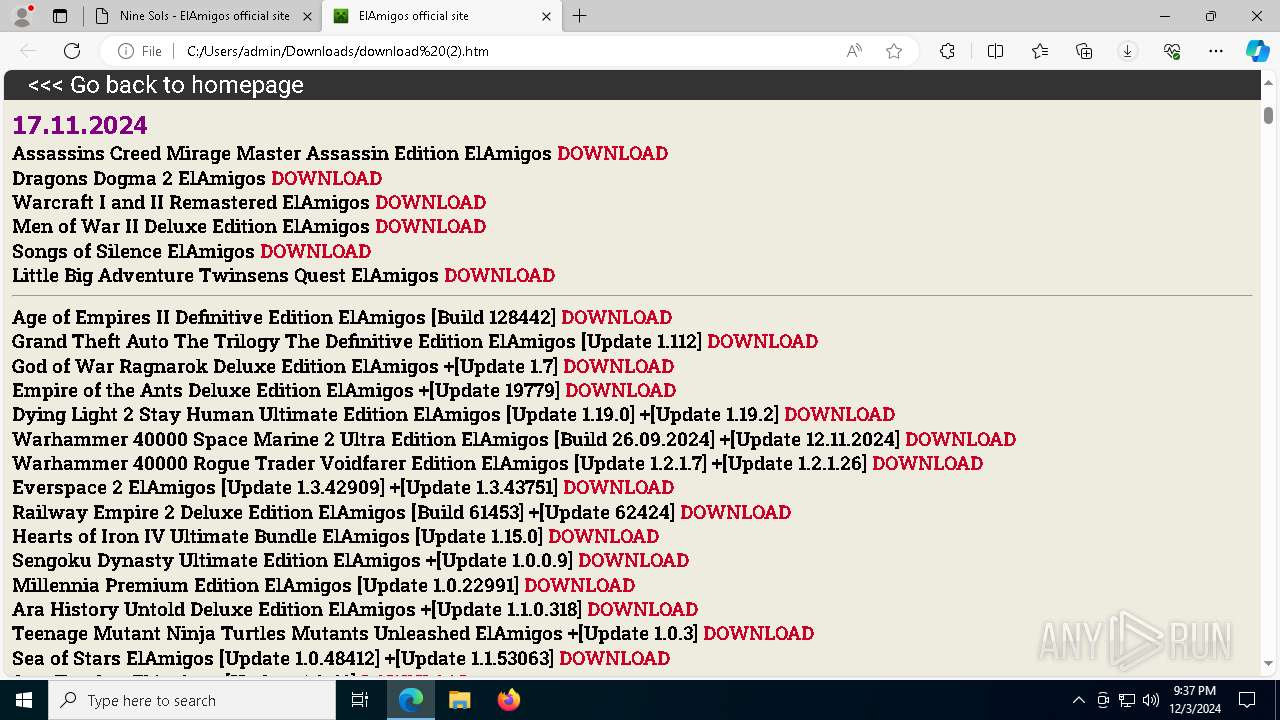Click the page scrollbar thumb
Viewport: 1280px width, 720px height.
[x=1268, y=115]
